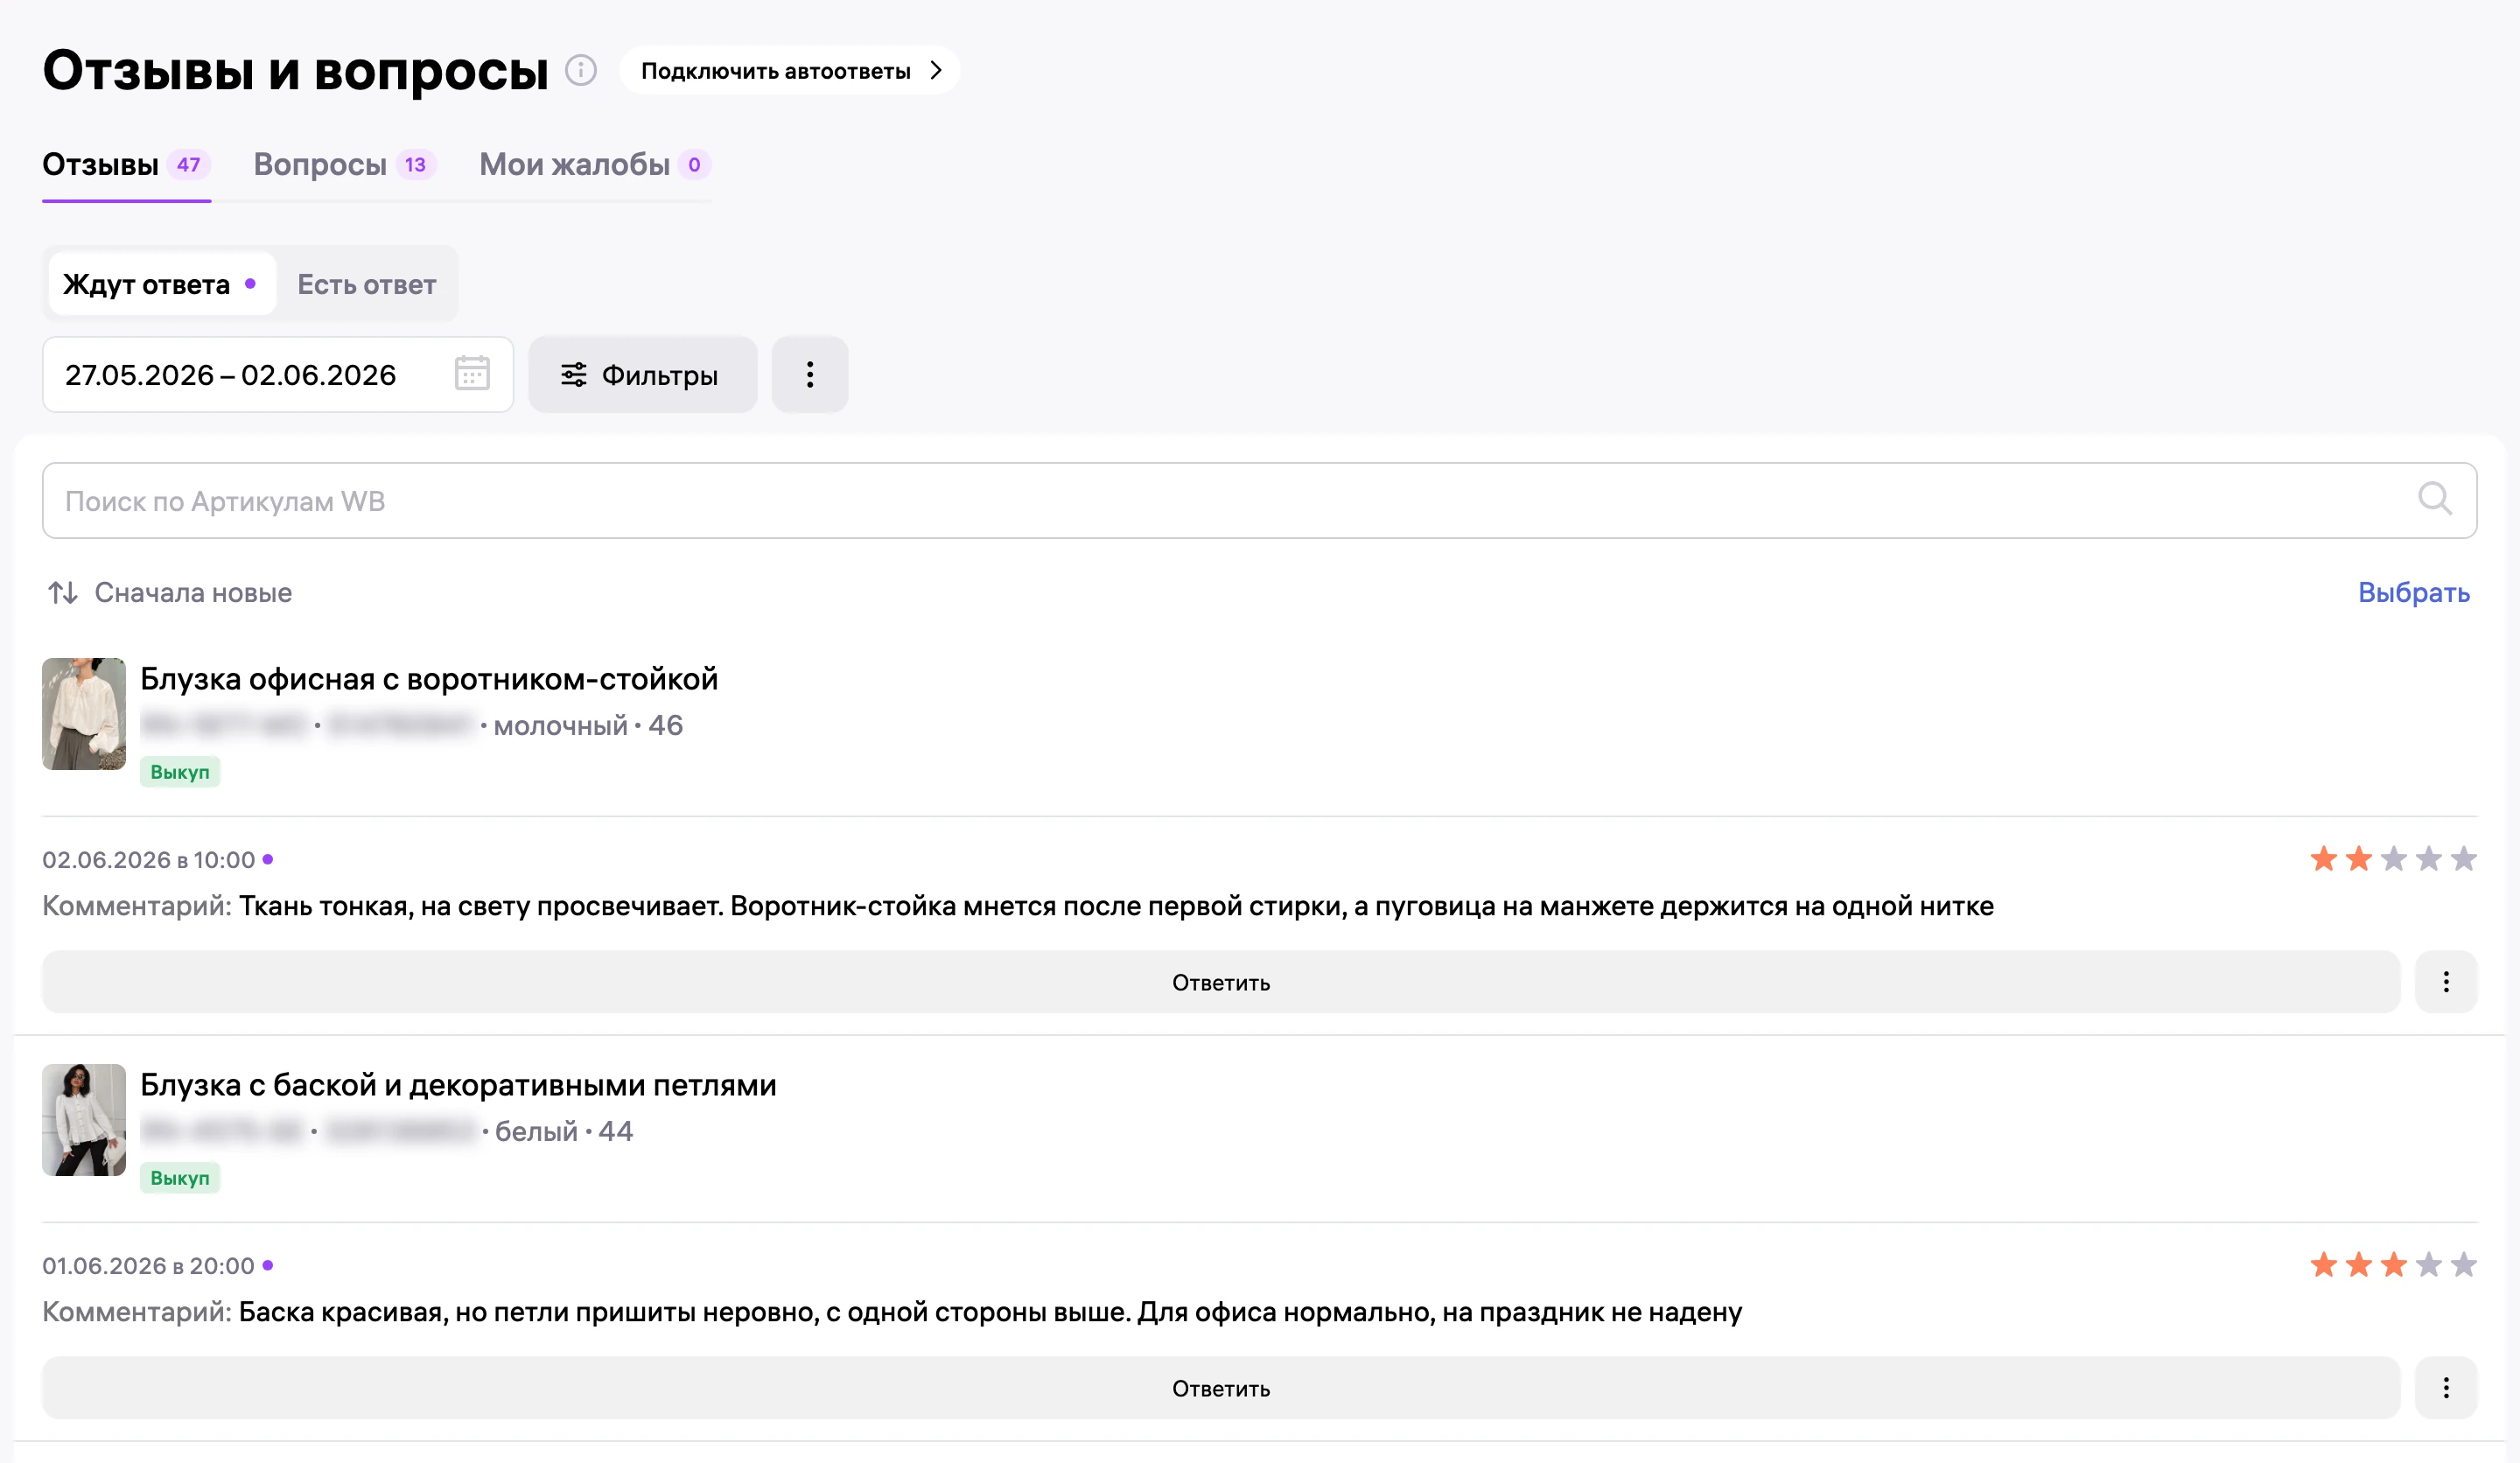Click the 13 count badge on Вопросы
The image size is (2520, 1463).
tap(415, 164)
